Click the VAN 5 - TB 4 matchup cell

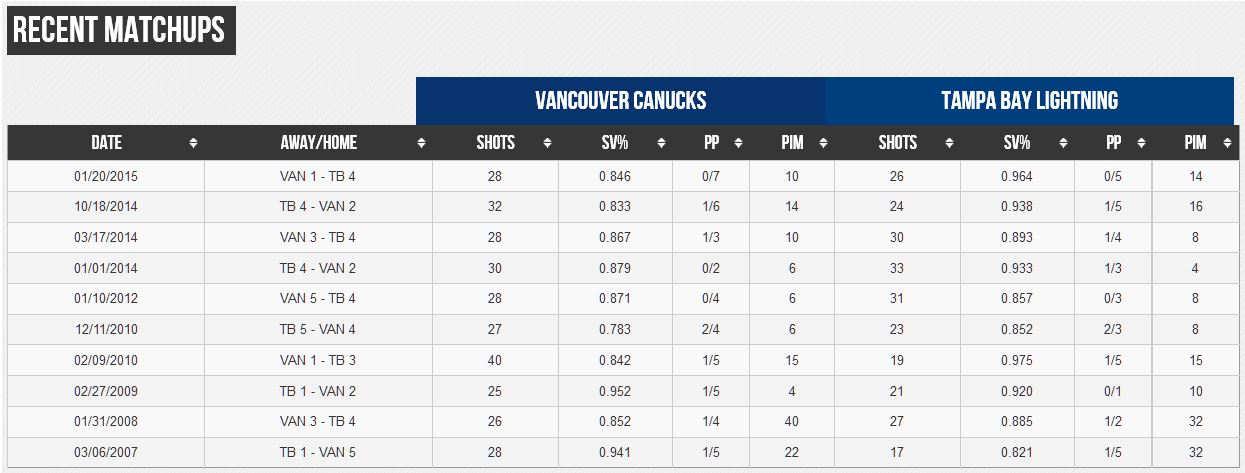318,300
